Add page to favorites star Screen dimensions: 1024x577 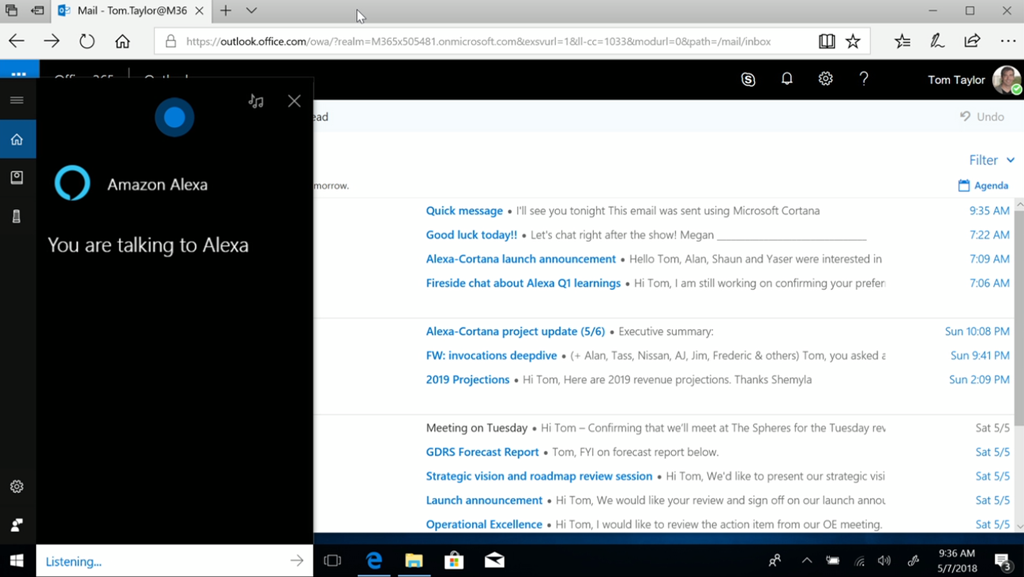853,41
